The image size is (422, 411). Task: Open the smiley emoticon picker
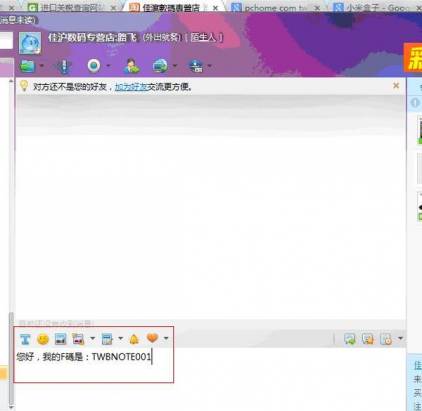pos(43,339)
